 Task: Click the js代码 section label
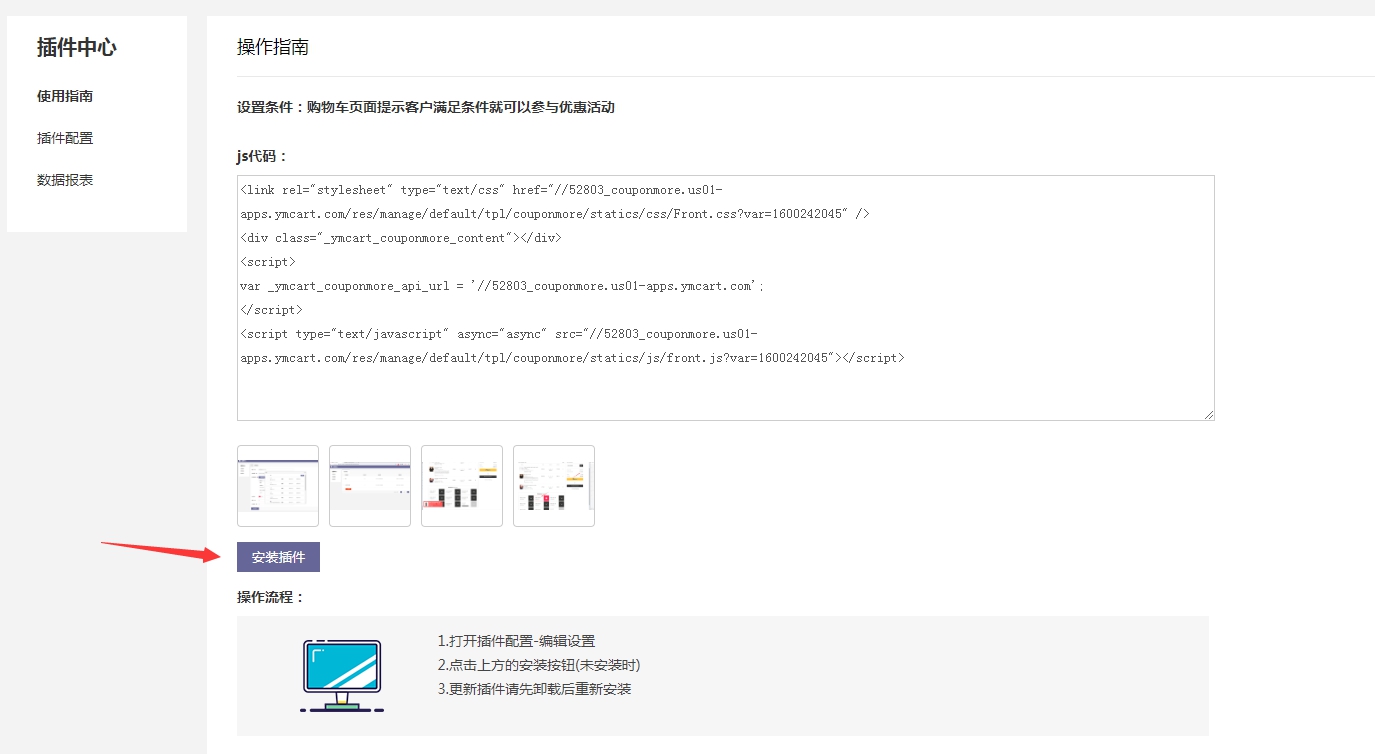click(x=262, y=156)
